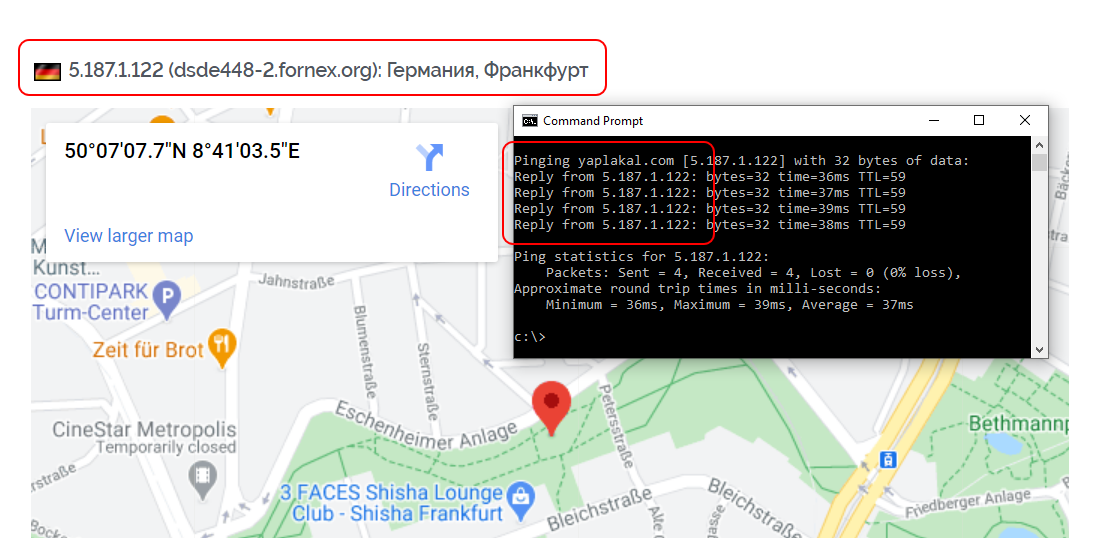
Task: Click the Packets Sent = 4 line
Action: tap(753, 273)
